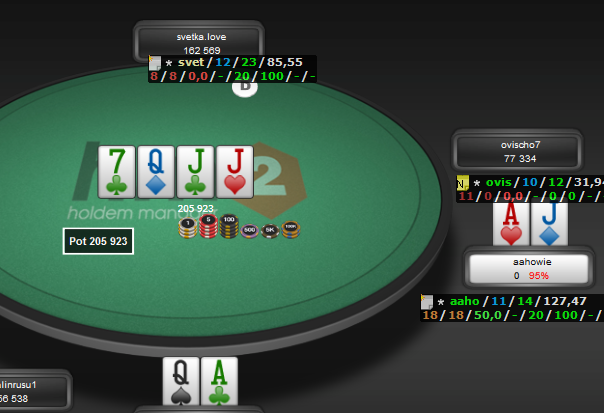Click the Ace of hearts hole card
Image resolution: width=604 pixels, height=413 pixels.
(x=511, y=224)
